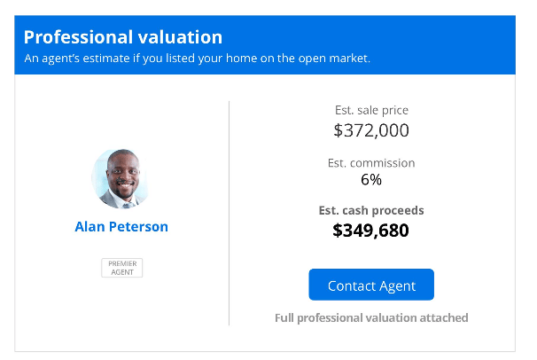The width and height of the screenshot is (537, 360).
Task: Select the $372,000 sale price value
Action: [371, 131]
